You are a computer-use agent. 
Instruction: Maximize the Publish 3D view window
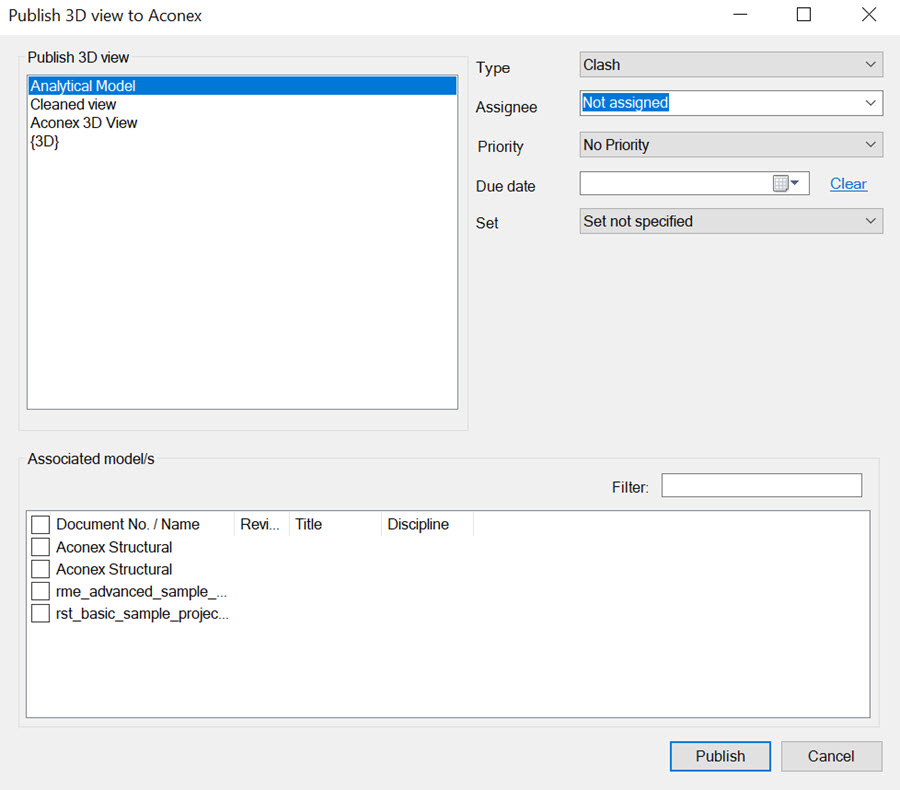(804, 14)
